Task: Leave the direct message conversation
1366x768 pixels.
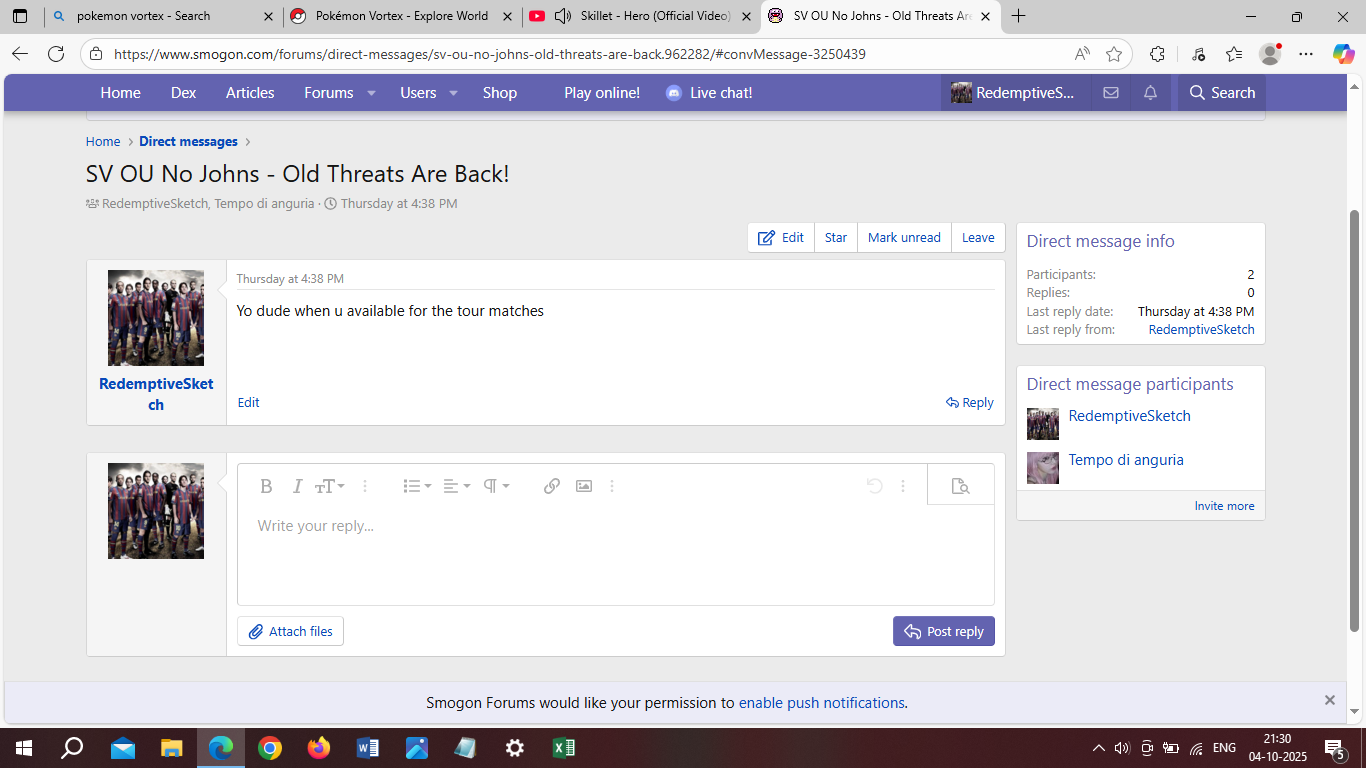Action: tap(978, 238)
